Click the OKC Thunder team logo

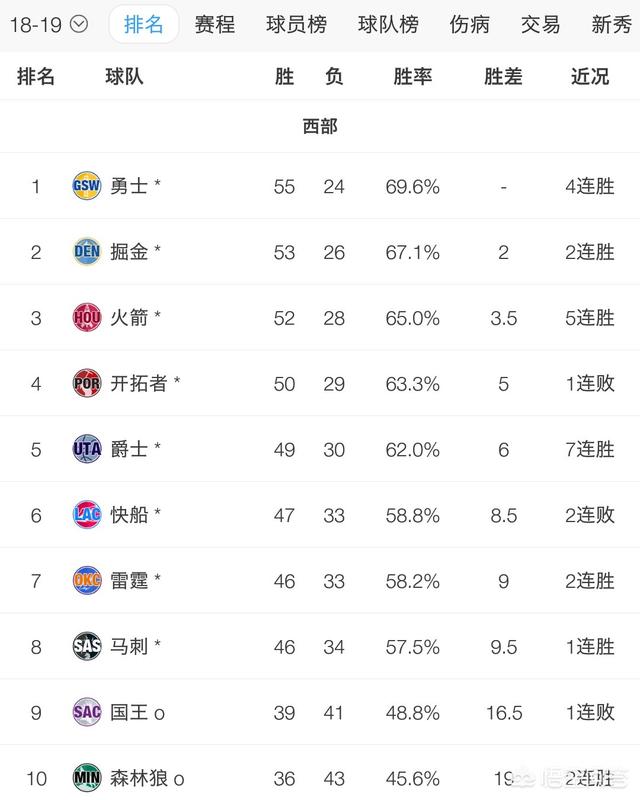[x=87, y=580]
